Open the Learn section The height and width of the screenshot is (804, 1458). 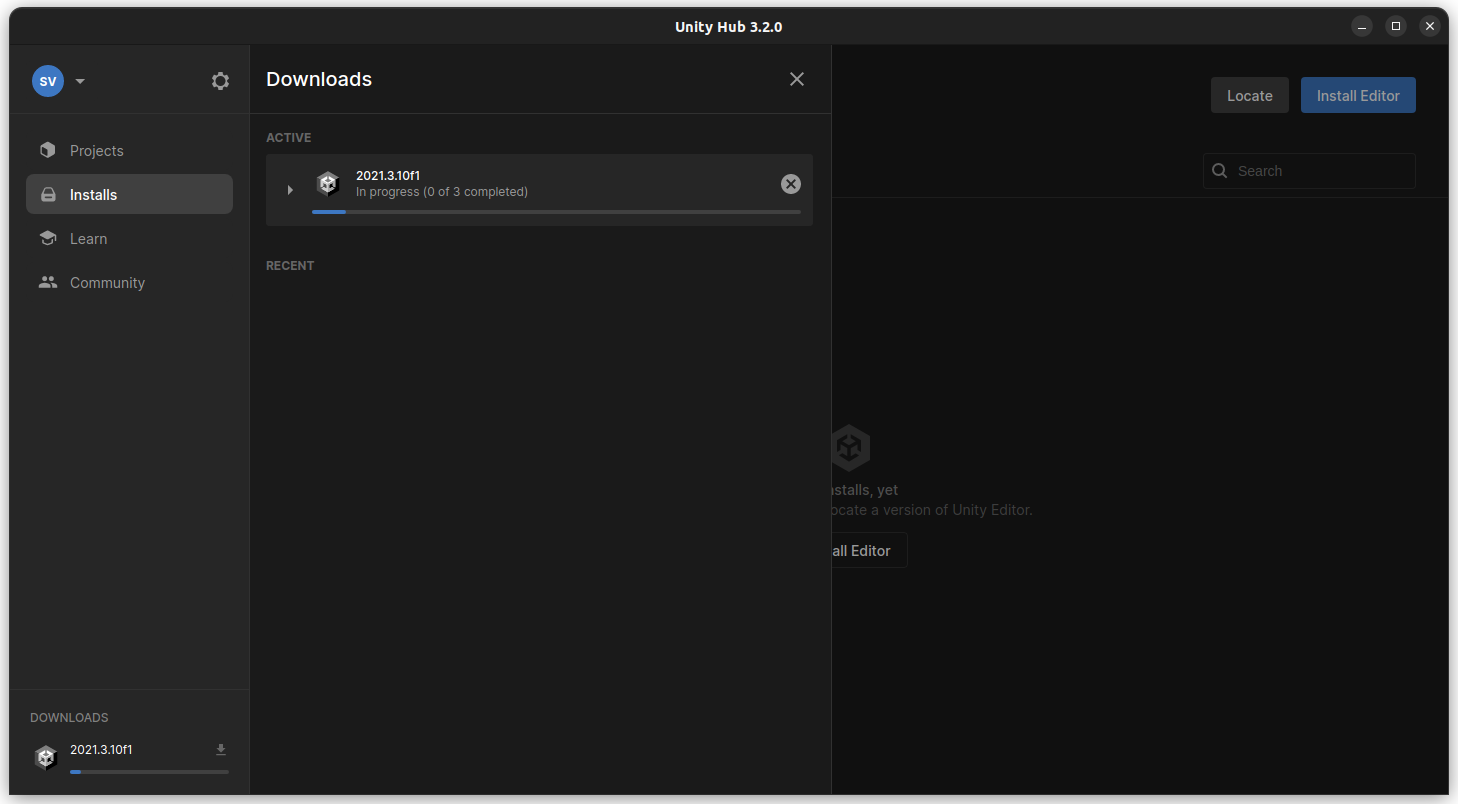(x=129, y=239)
